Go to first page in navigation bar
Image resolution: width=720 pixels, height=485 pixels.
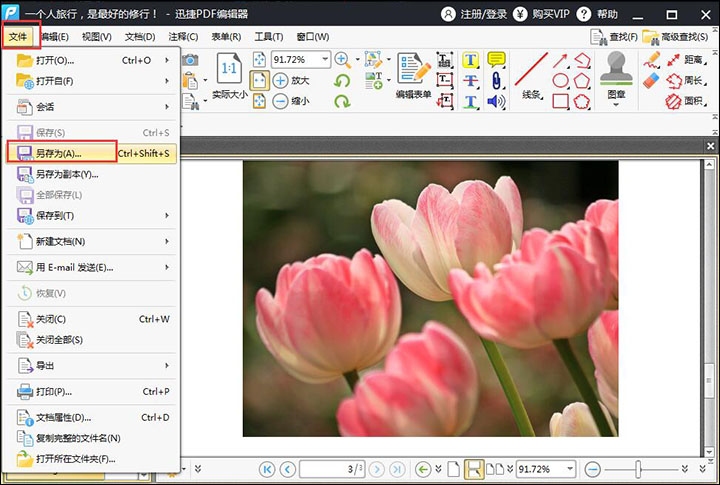(267, 469)
